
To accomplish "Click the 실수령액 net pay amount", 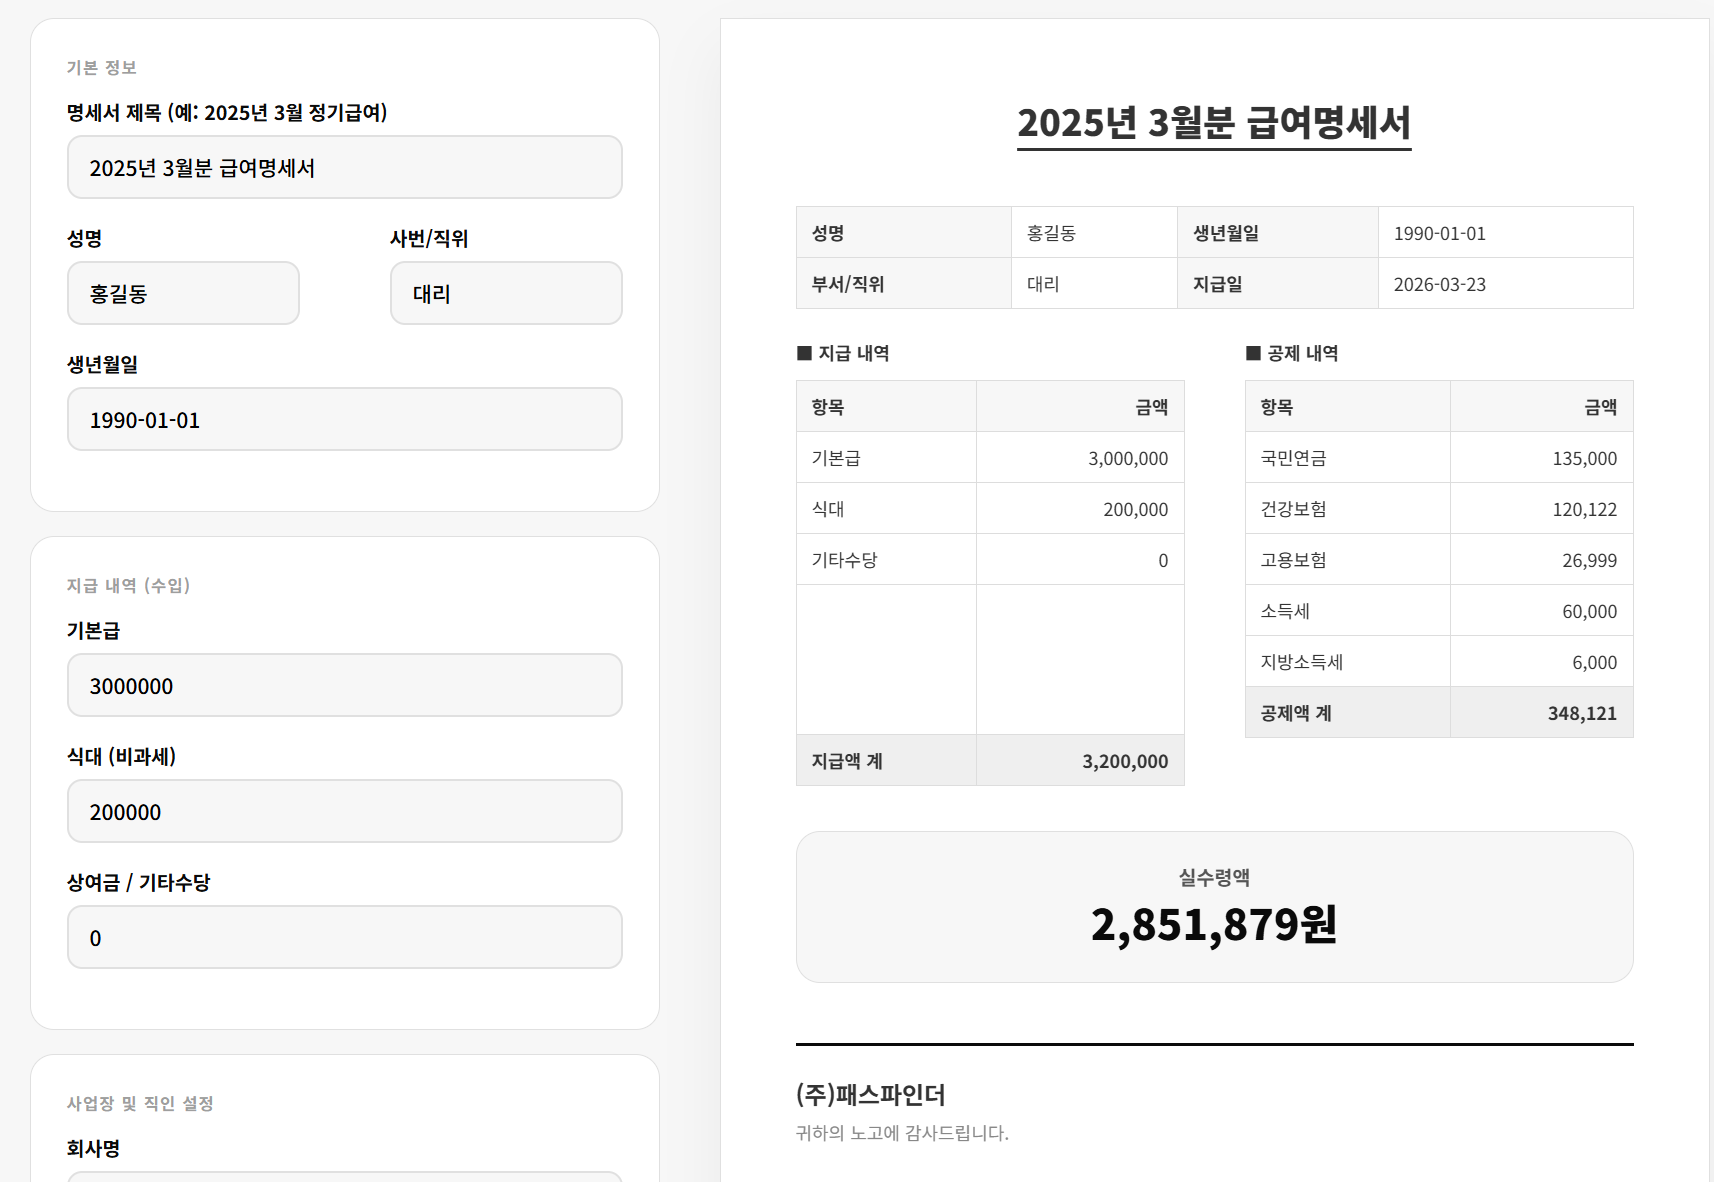I will point(1213,924).
